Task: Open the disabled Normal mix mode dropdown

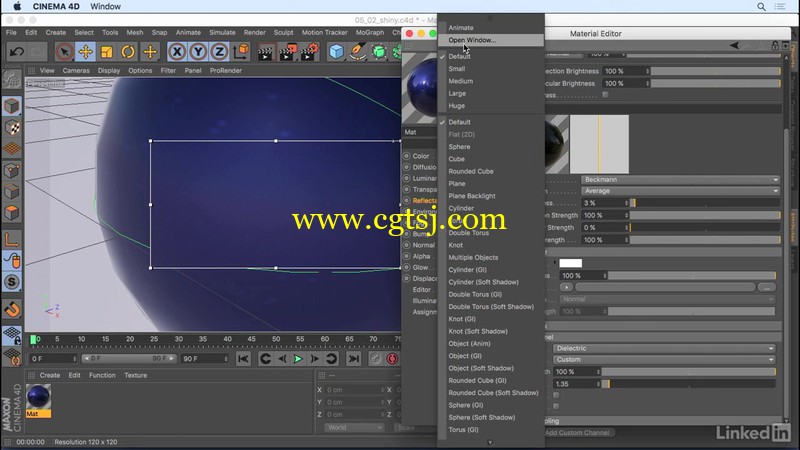Action: click(667, 299)
